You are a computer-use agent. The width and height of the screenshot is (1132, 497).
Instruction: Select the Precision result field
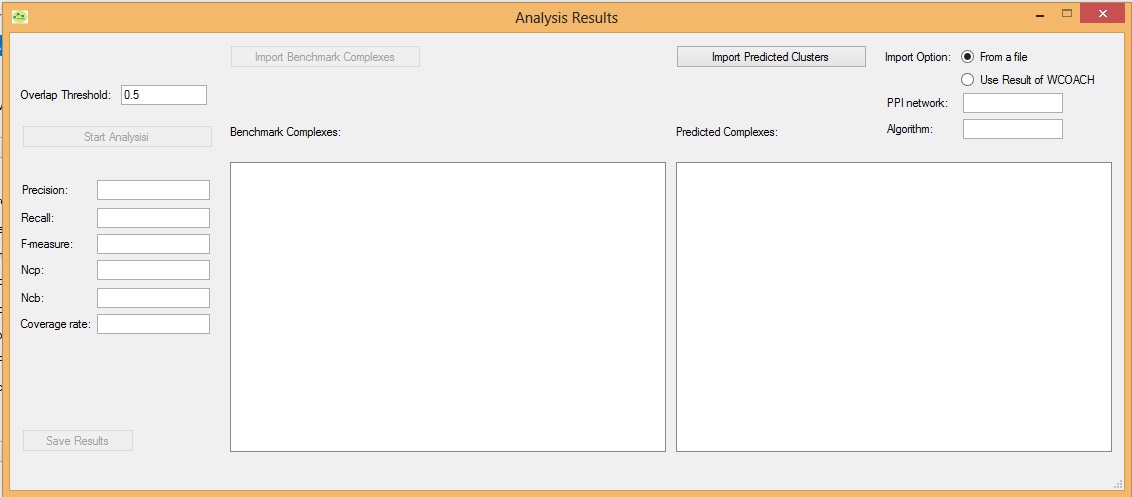click(x=153, y=190)
